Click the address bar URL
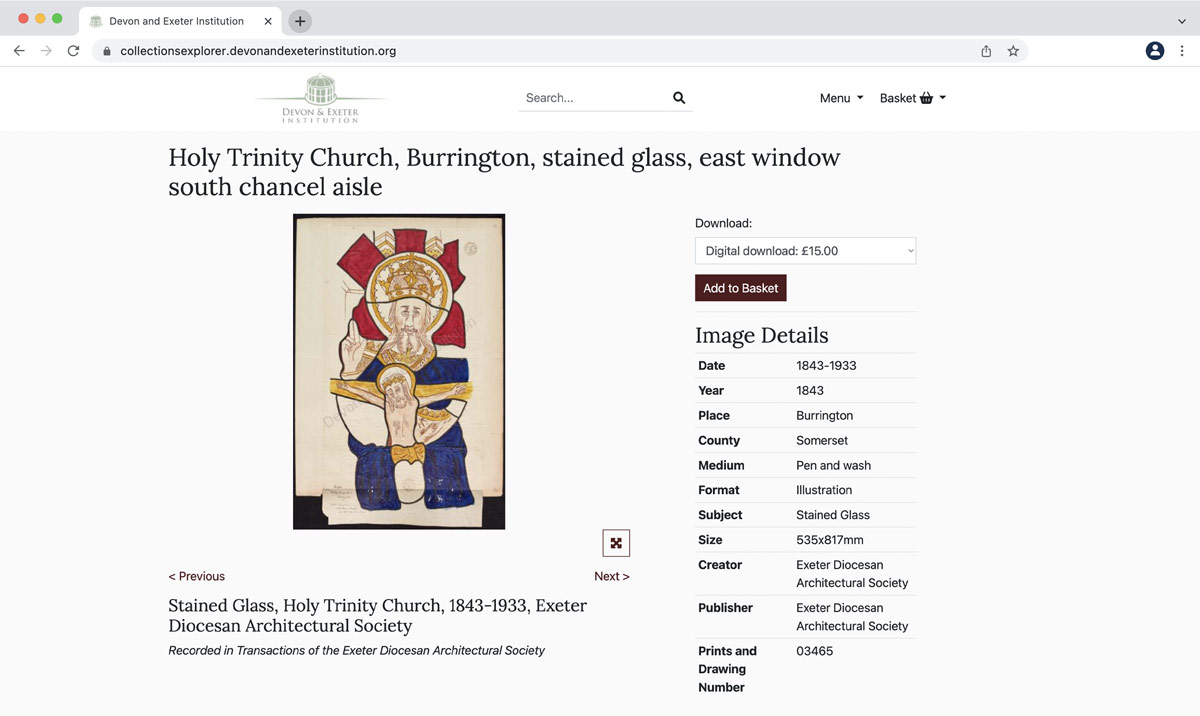This screenshot has width=1200, height=716. (258, 51)
